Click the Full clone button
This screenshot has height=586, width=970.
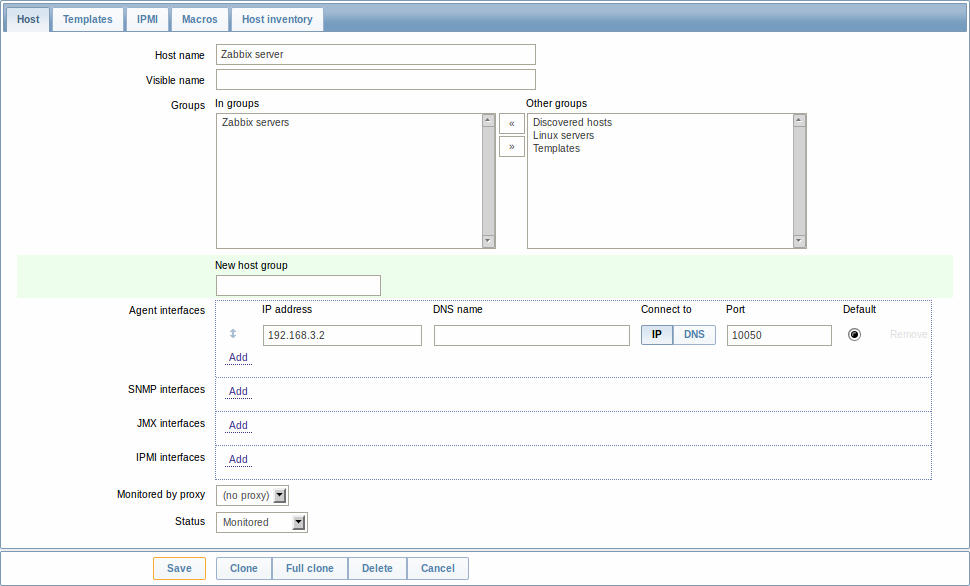[309, 569]
